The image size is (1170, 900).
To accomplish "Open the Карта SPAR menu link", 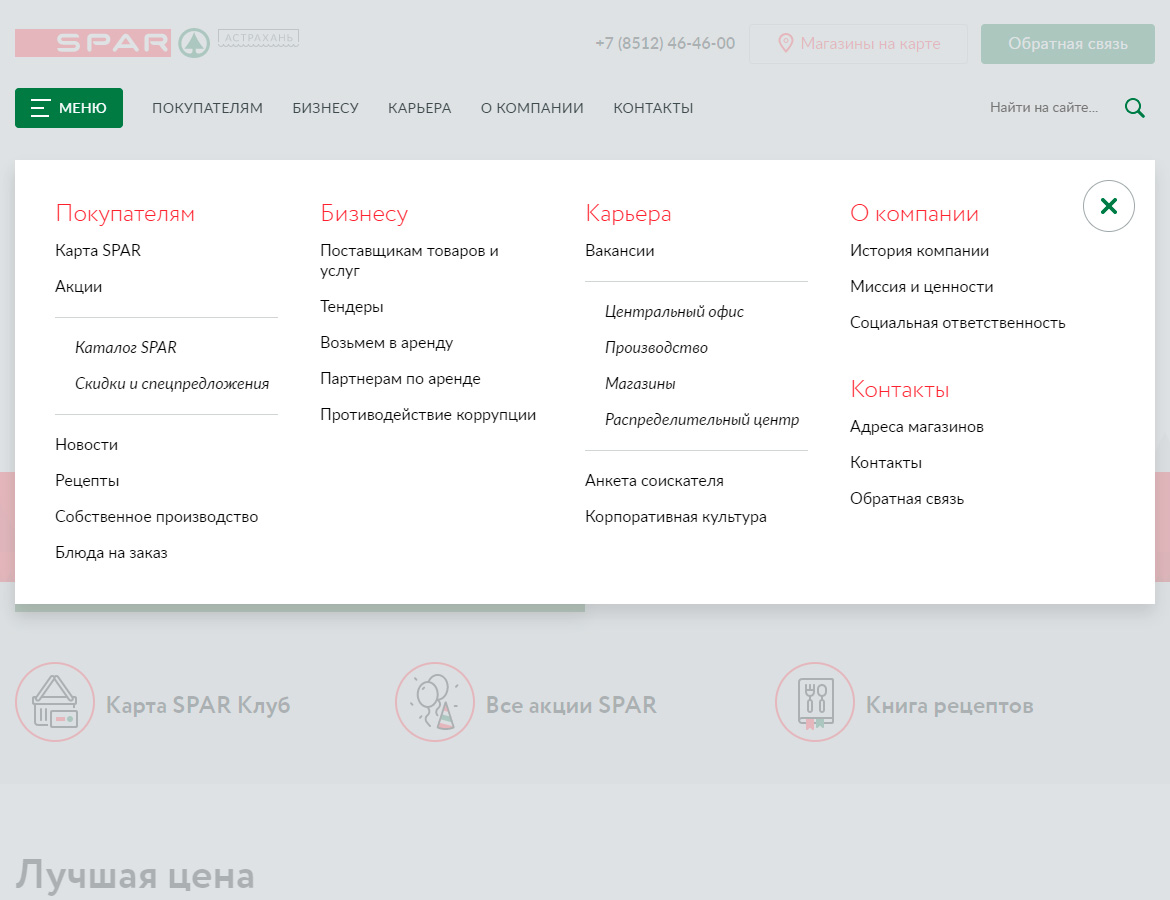I will pos(98,251).
